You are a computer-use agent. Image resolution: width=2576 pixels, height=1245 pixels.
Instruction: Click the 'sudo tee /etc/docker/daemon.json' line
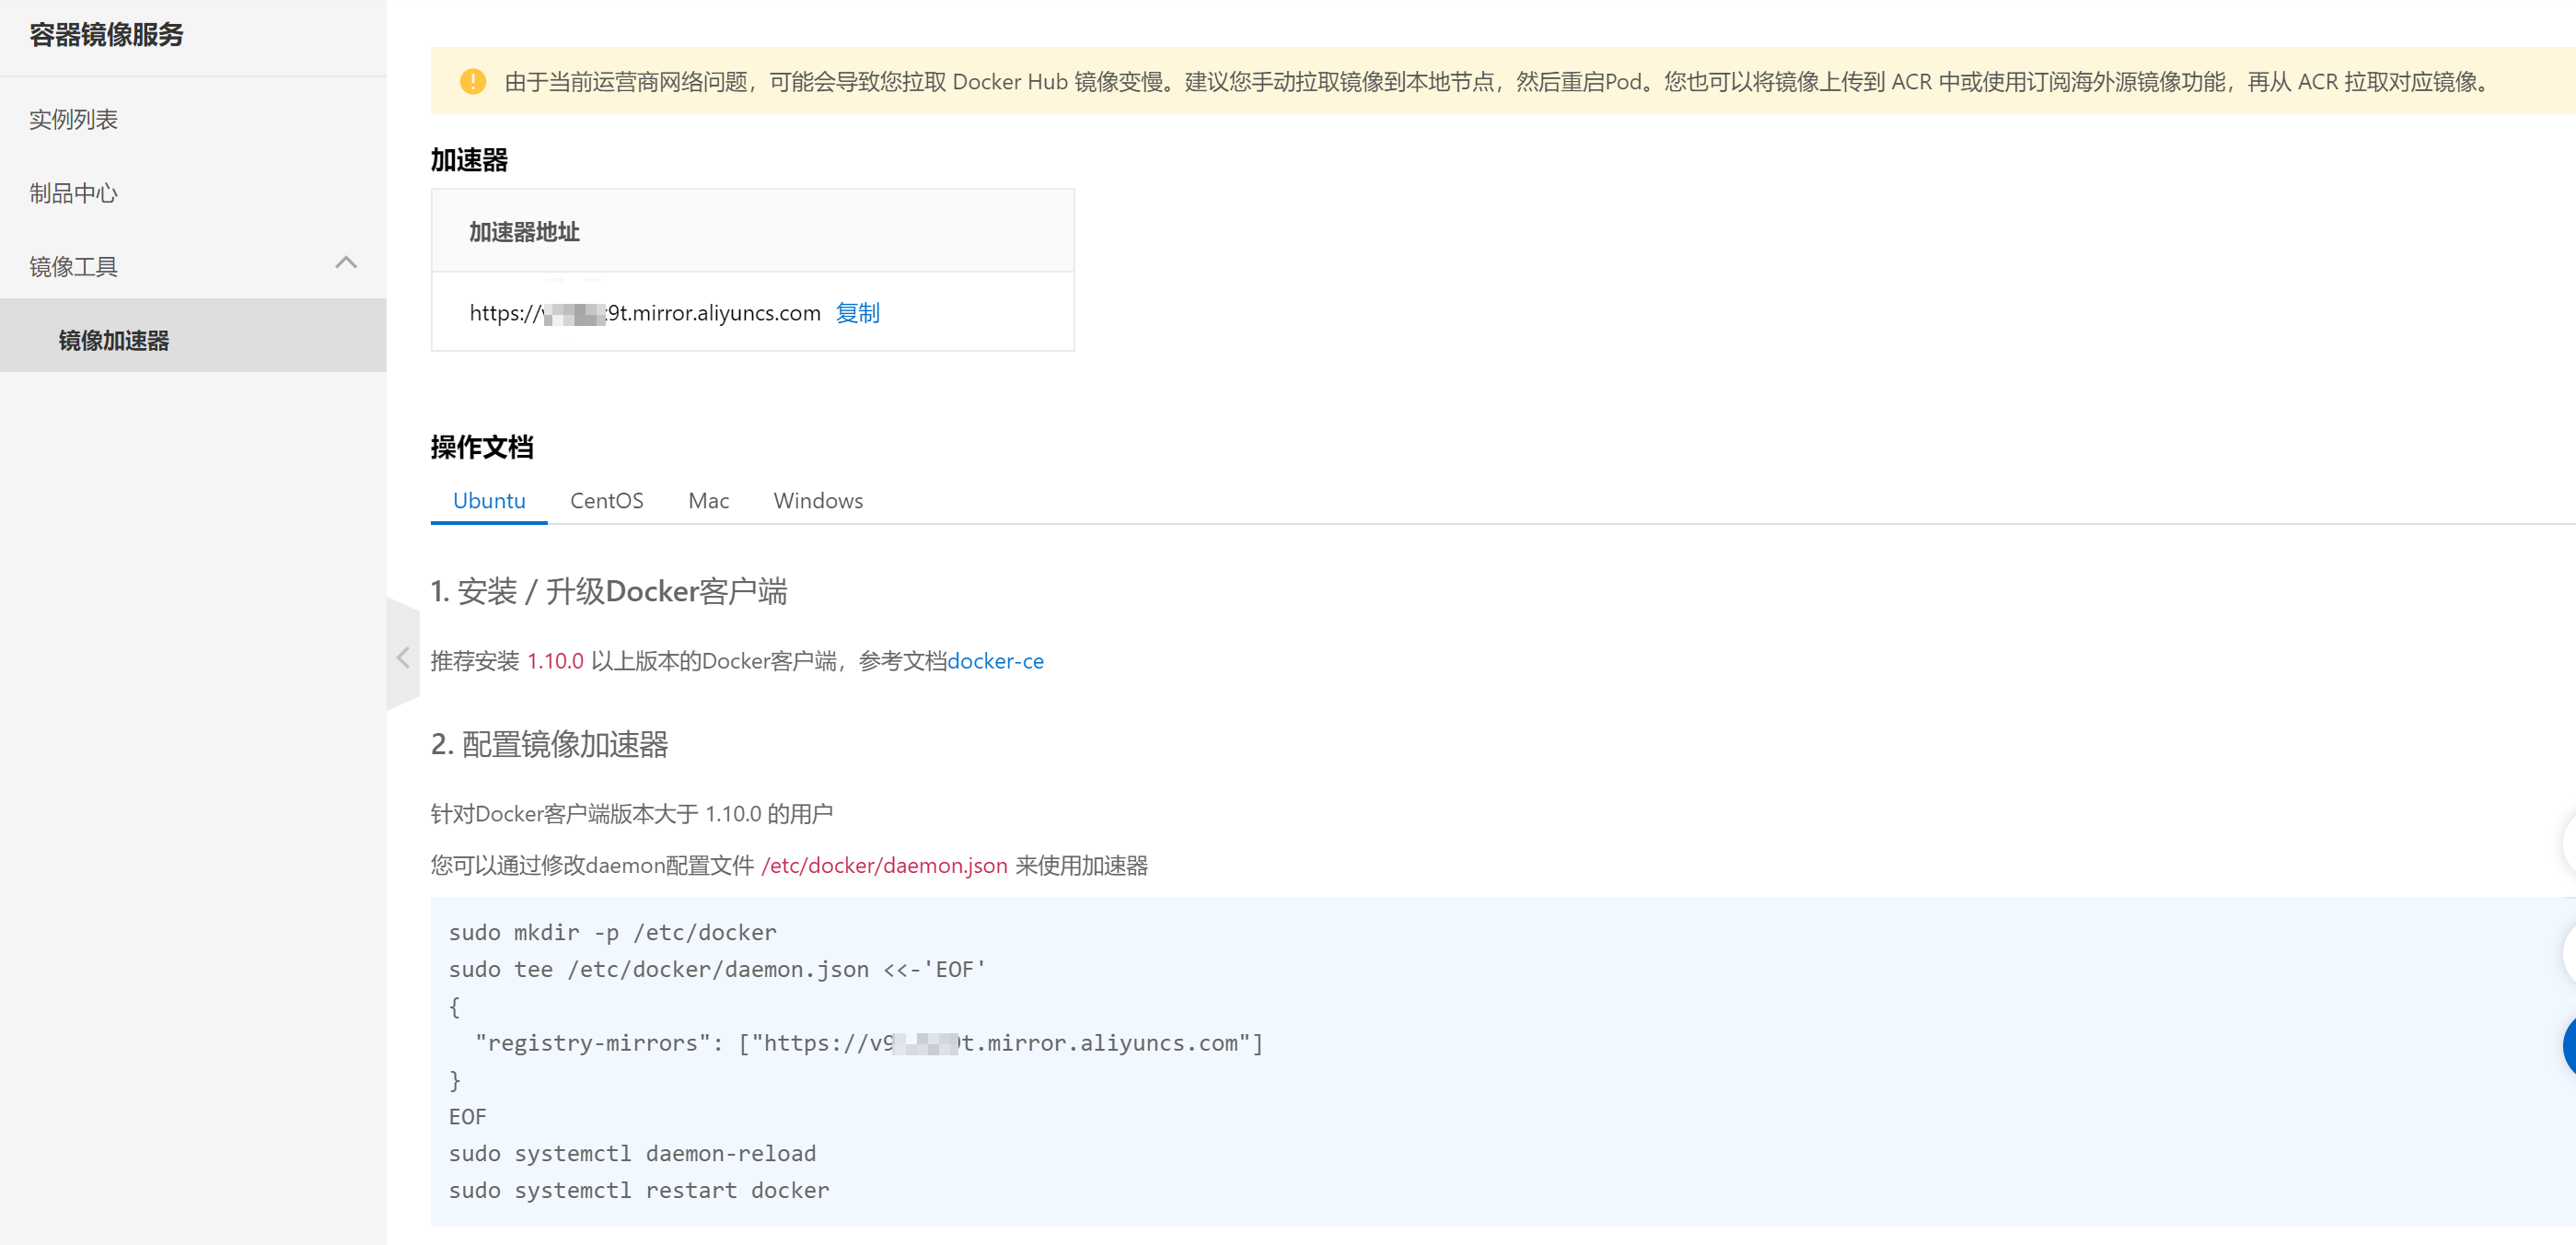[x=717, y=970]
